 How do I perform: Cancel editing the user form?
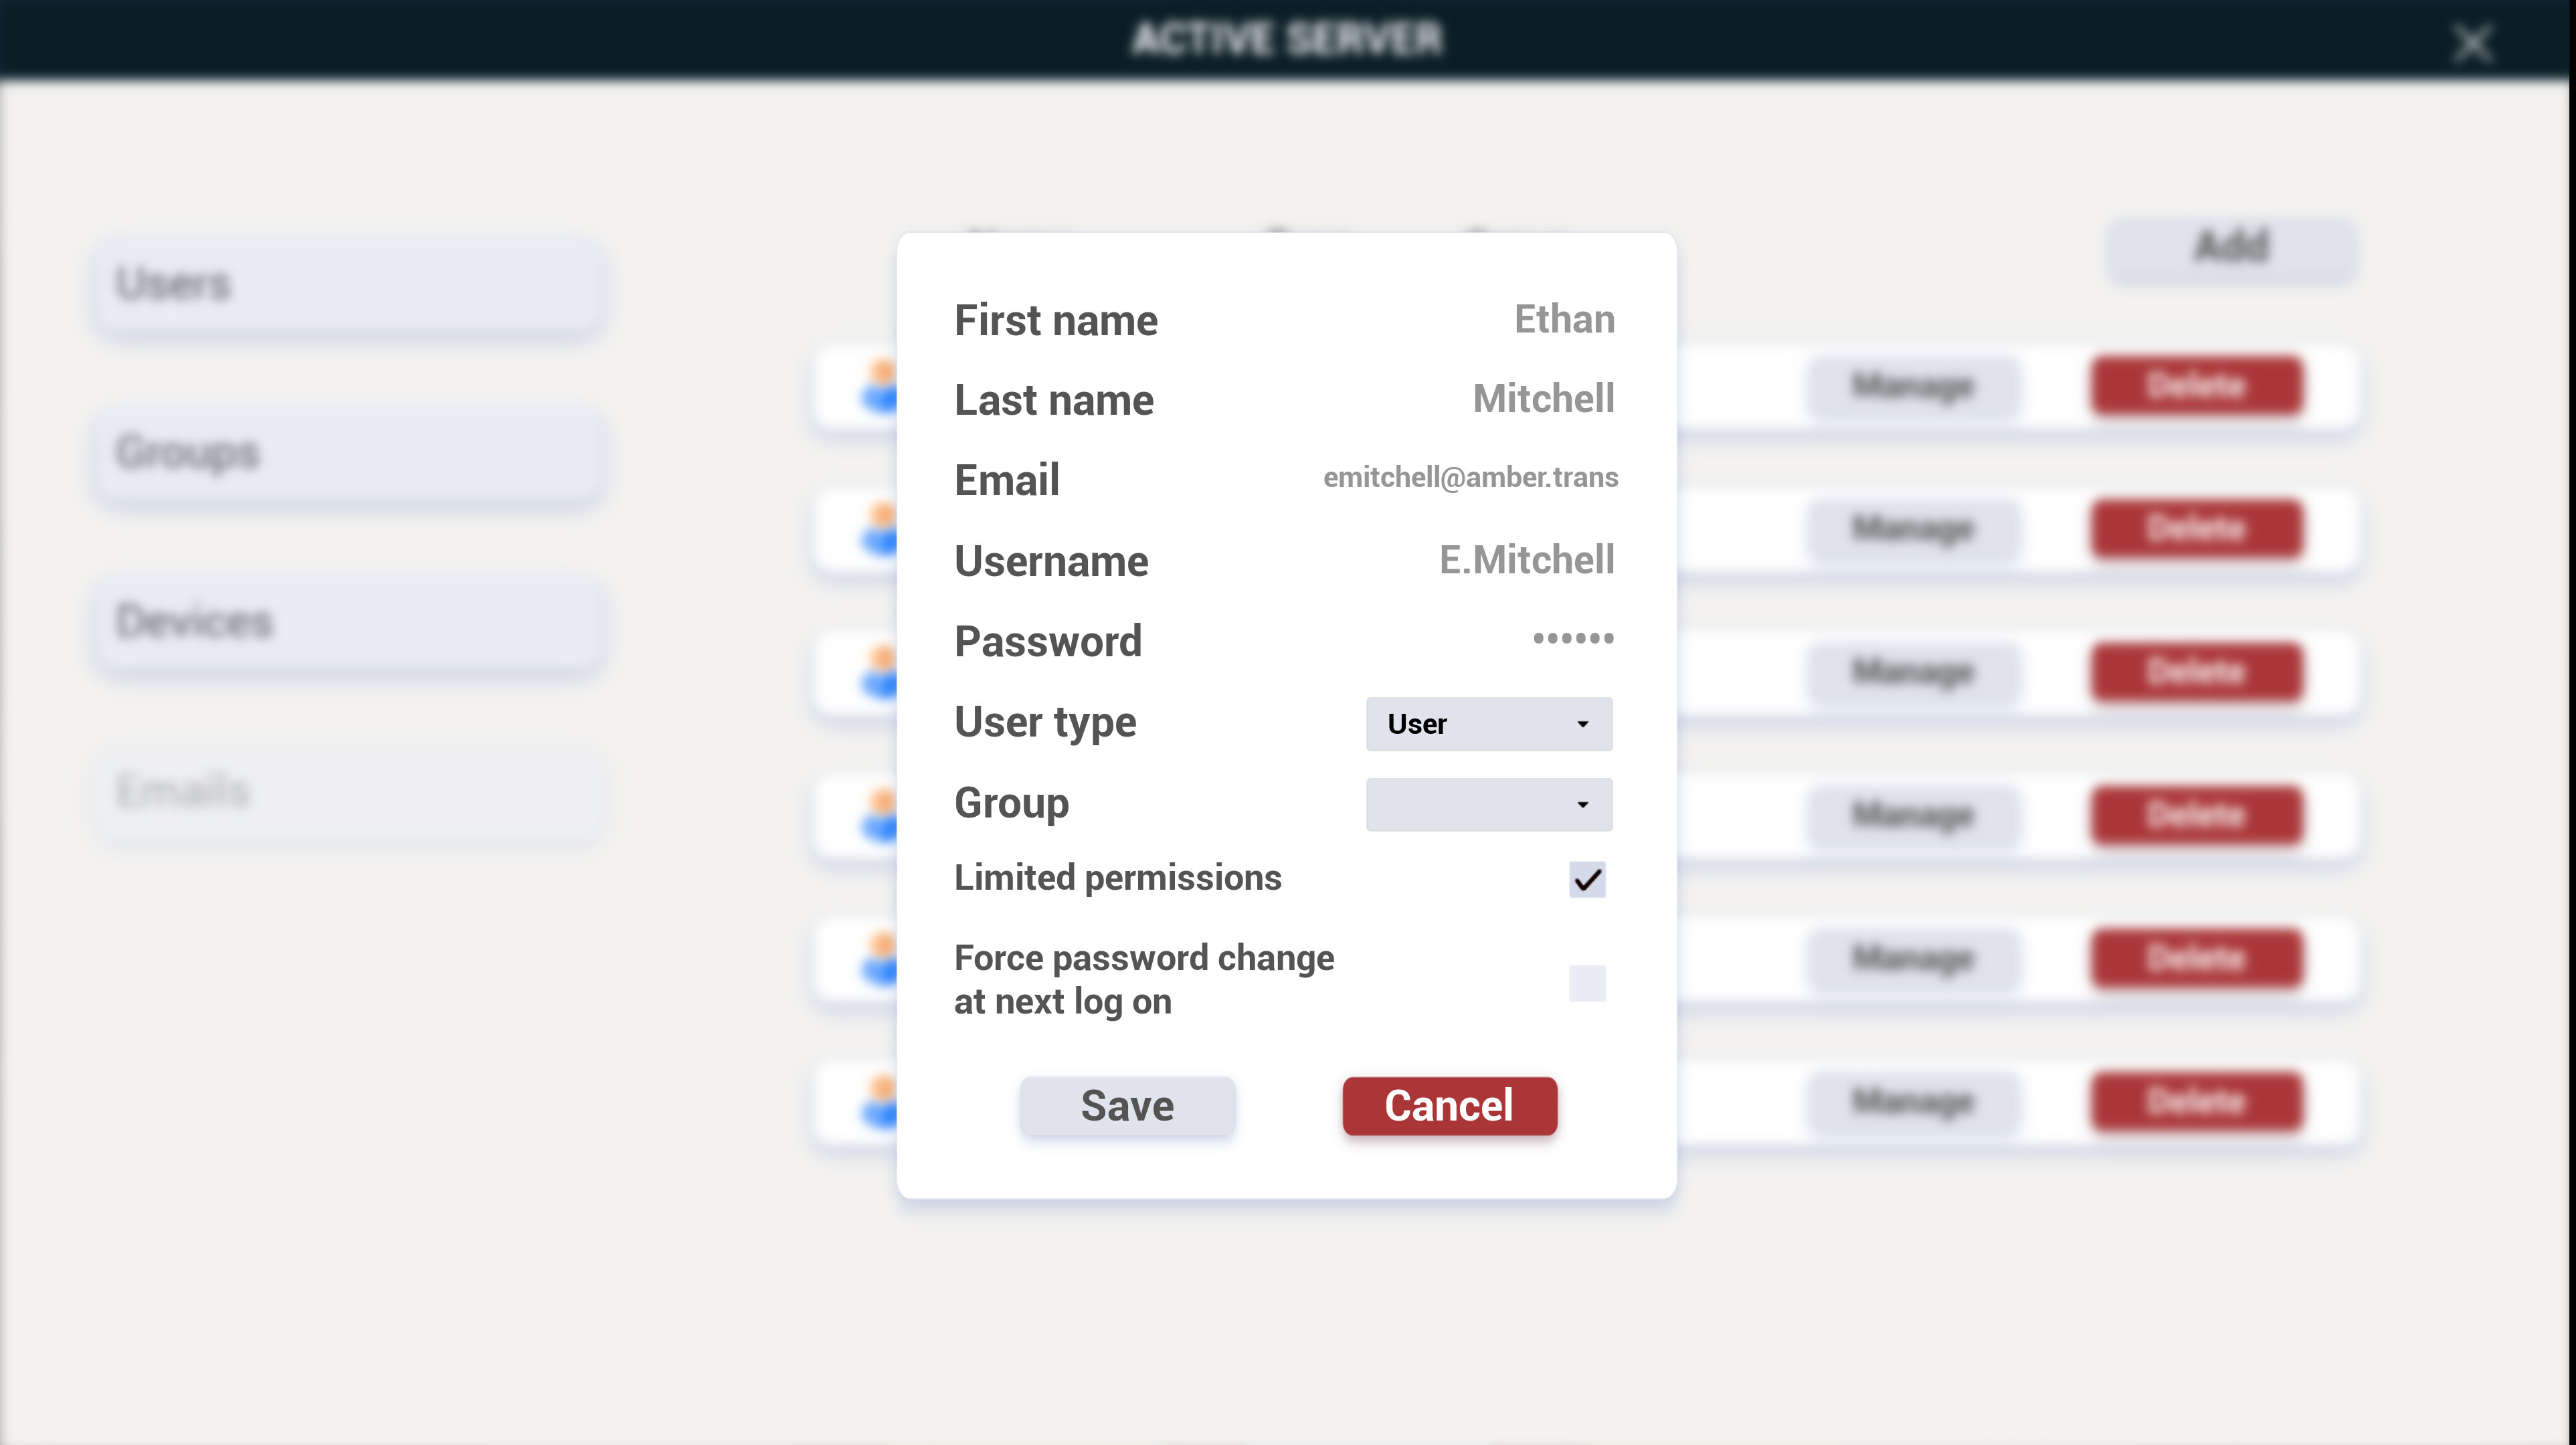pyautogui.click(x=1449, y=1106)
